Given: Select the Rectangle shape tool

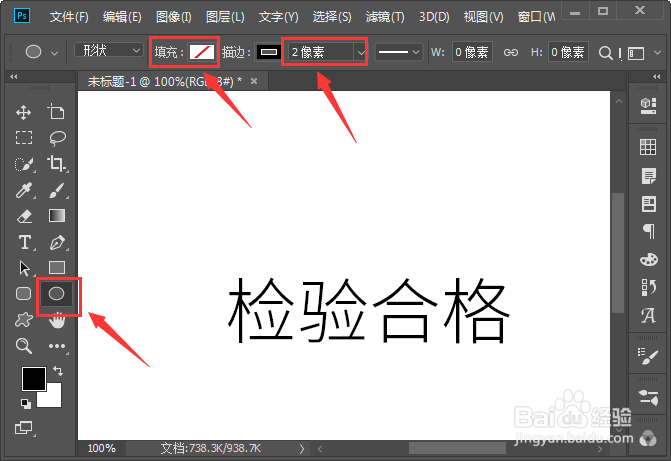Looking at the screenshot, I should click(x=57, y=268).
